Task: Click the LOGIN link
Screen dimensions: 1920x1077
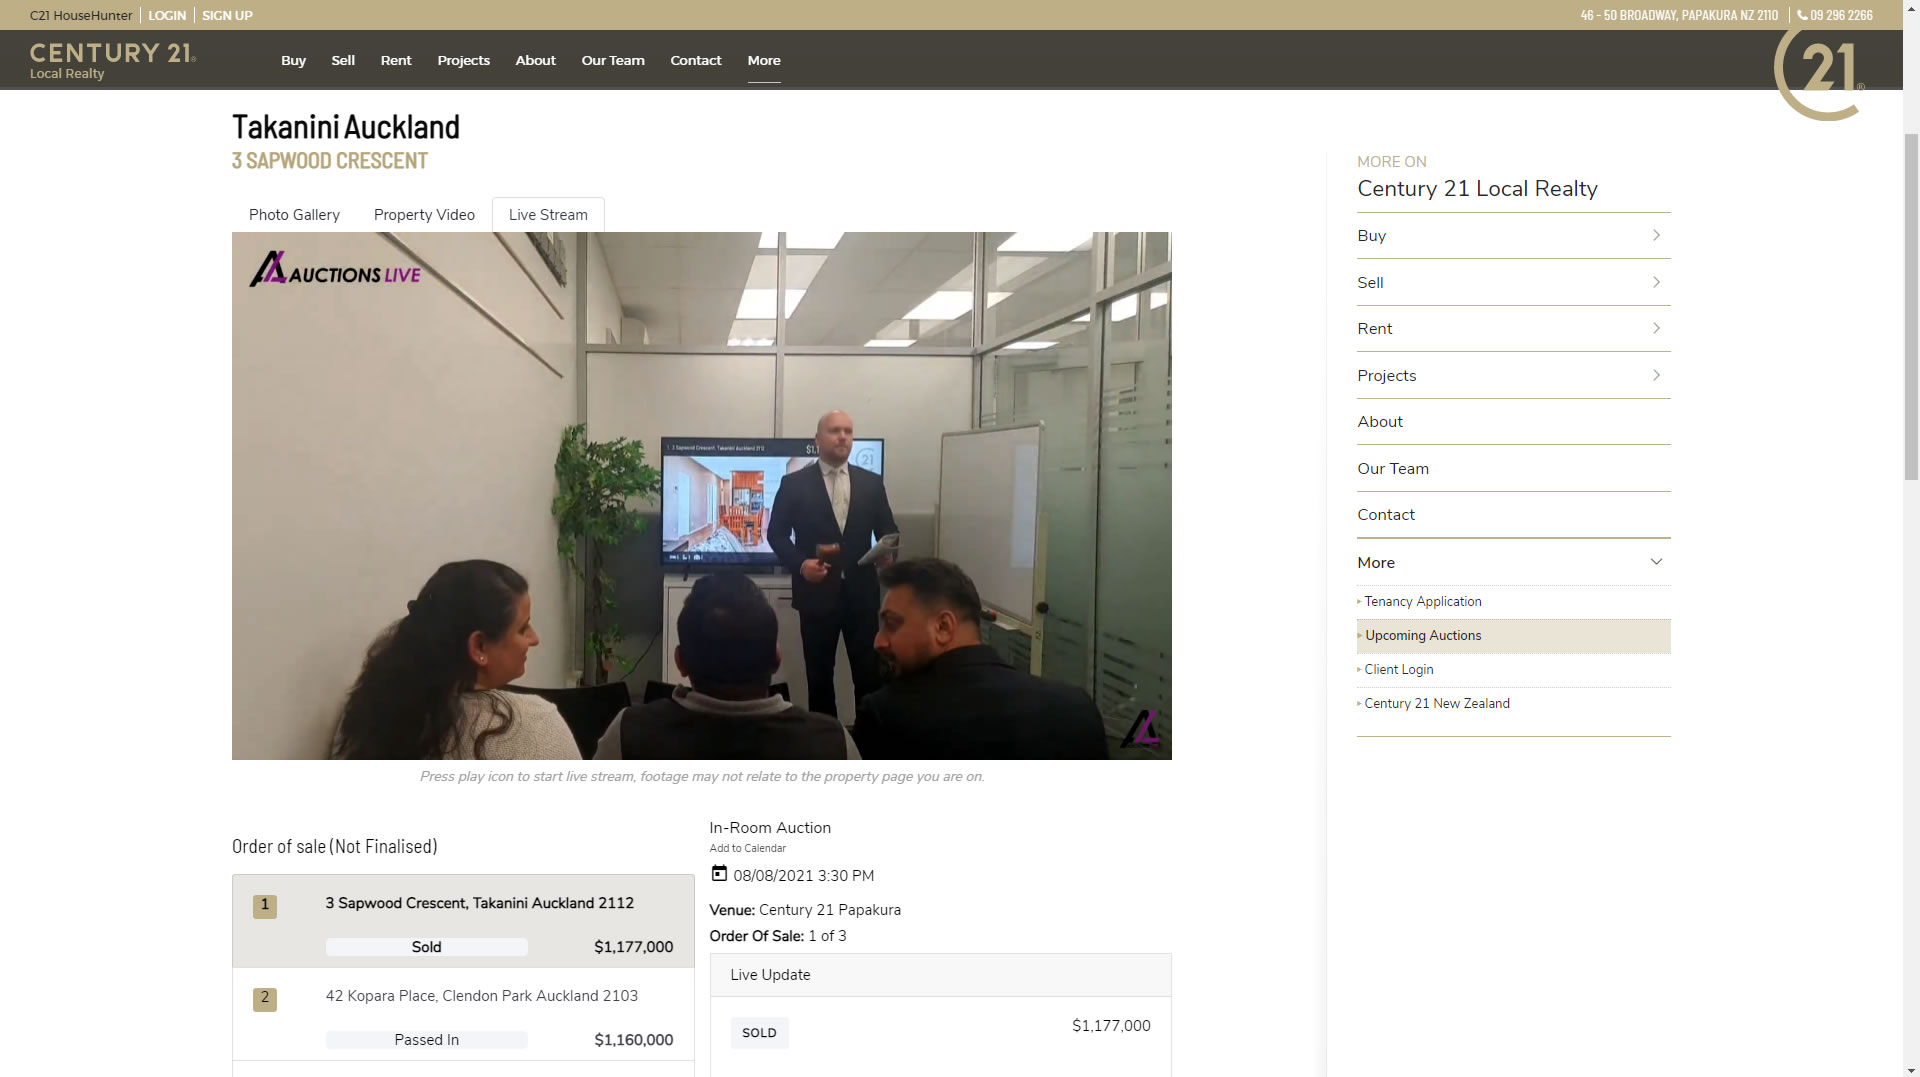Action: pyautogui.click(x=167, y=15)
